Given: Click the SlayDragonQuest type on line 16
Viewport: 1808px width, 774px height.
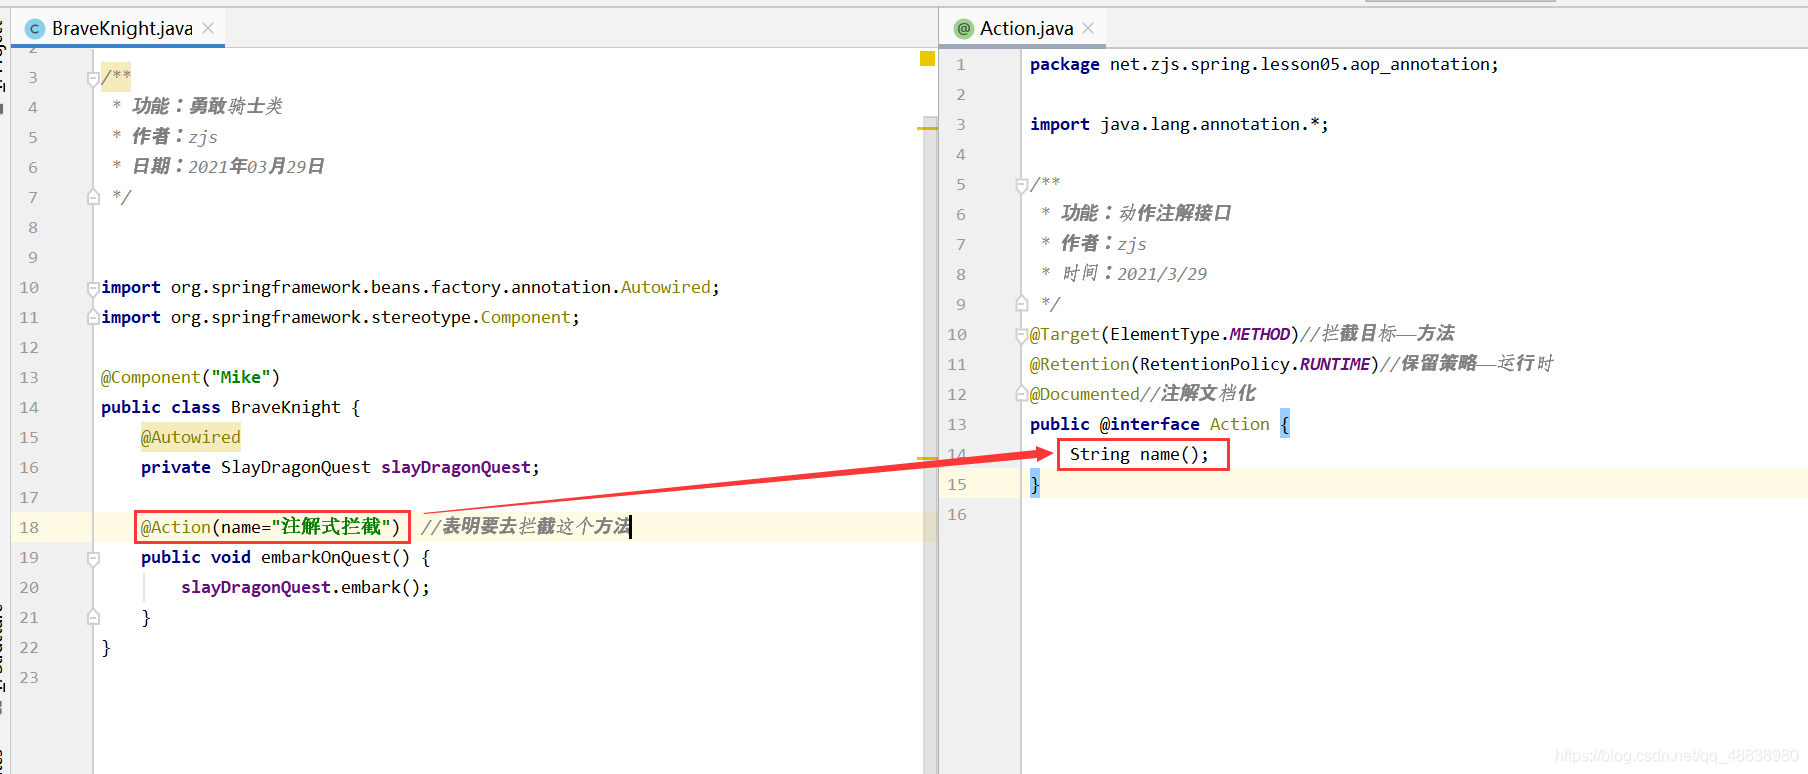Looking at the screenshot, I should click(295, 467).
